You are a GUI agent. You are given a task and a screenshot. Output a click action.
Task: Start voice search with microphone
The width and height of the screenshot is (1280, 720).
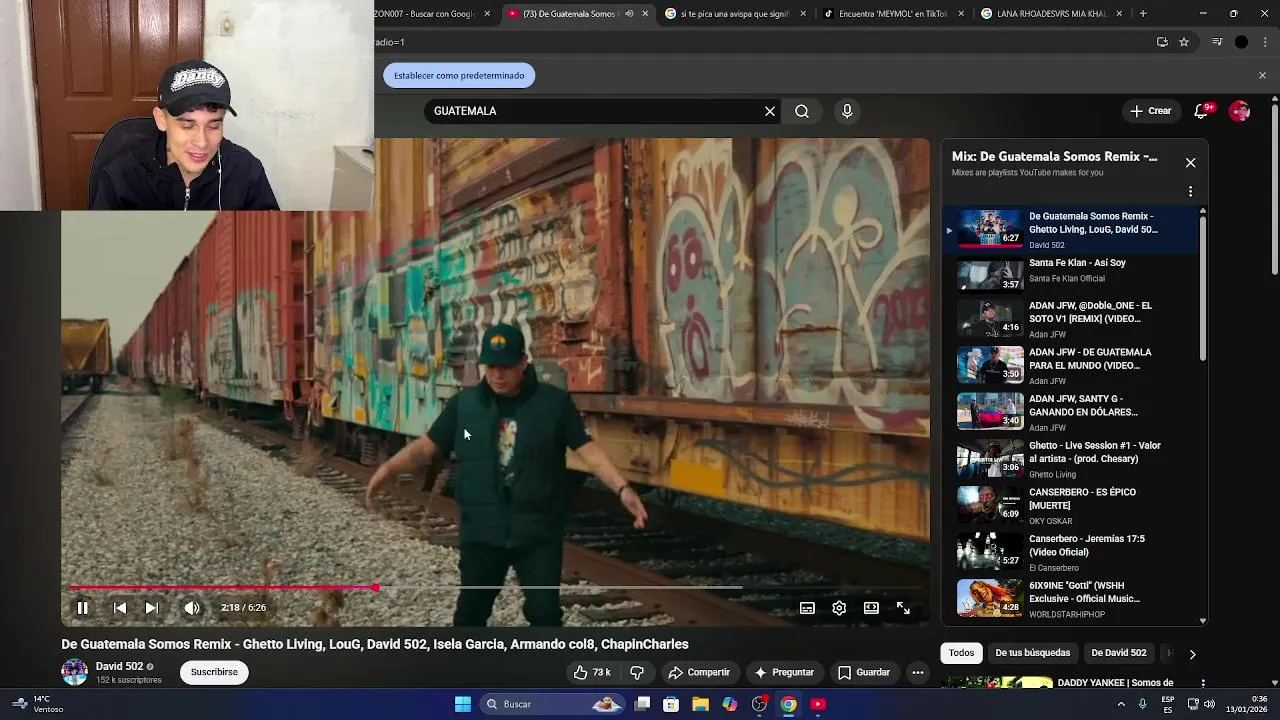tap(847, 111)
